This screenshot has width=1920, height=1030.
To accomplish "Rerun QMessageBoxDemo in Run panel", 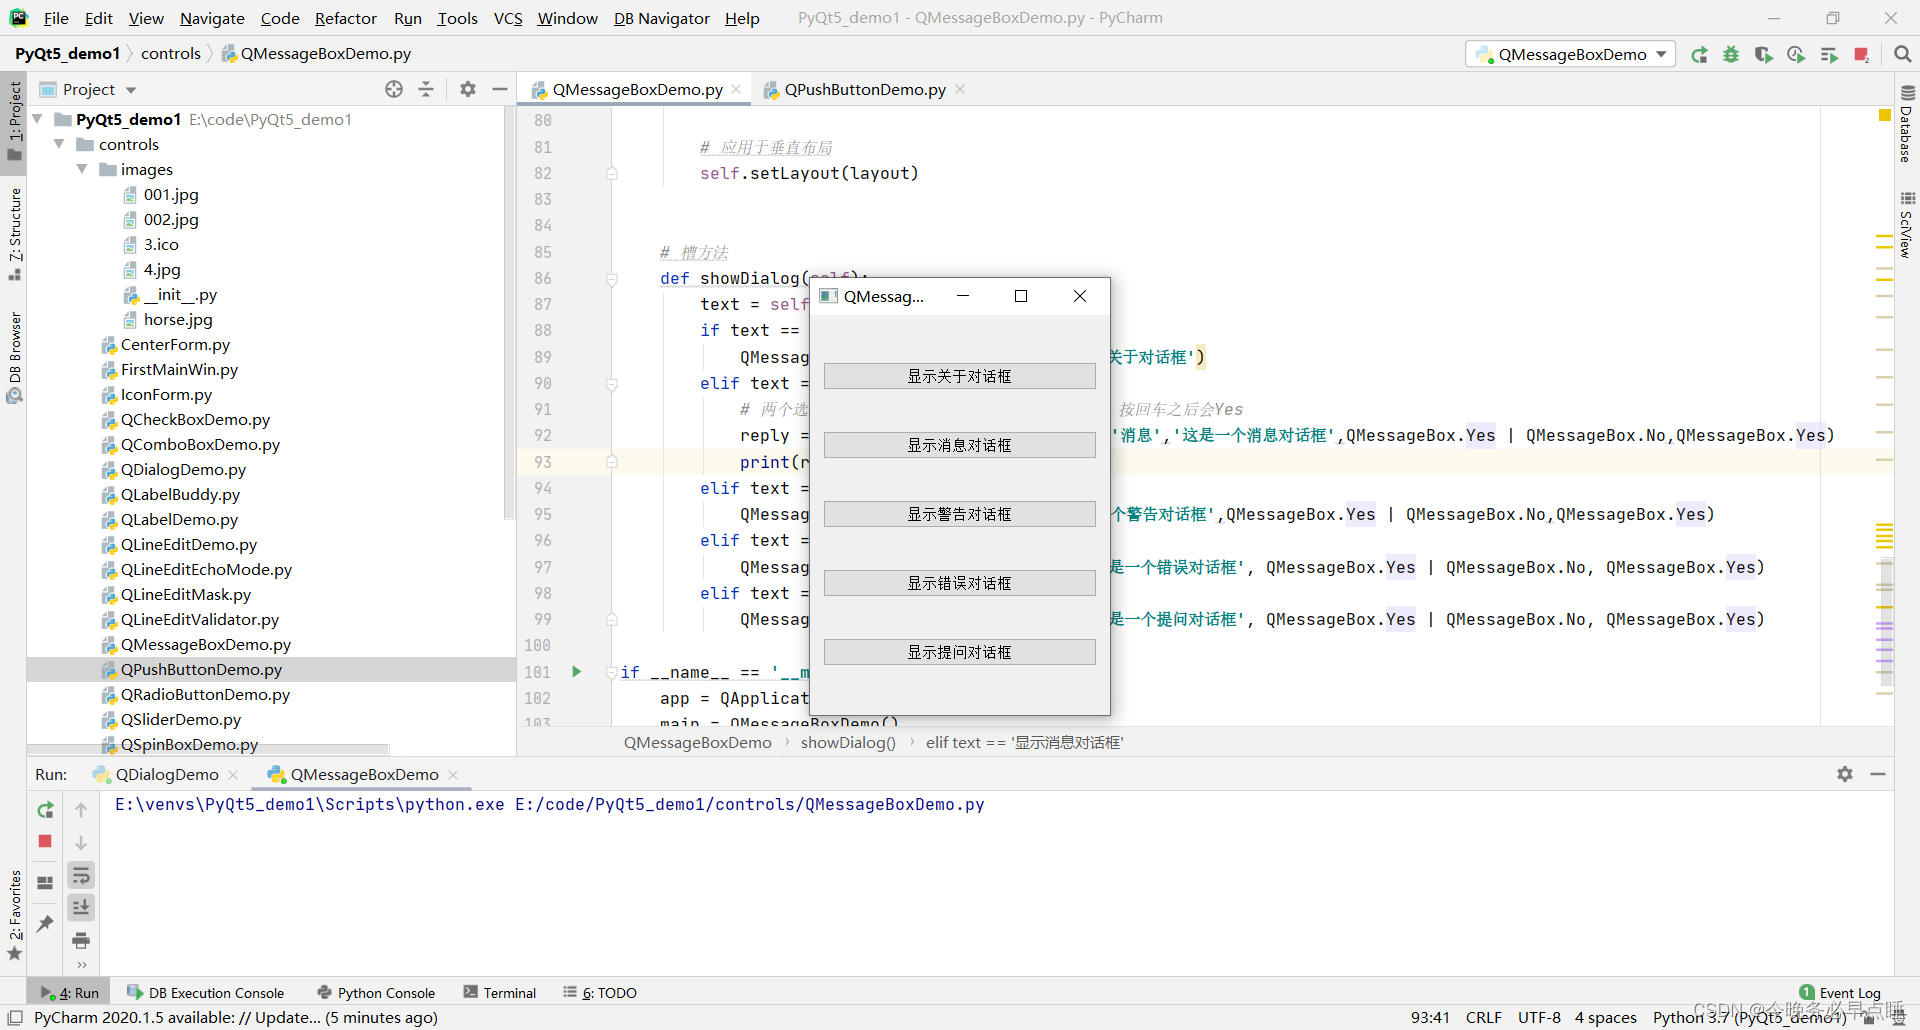I will coord(45,810).
